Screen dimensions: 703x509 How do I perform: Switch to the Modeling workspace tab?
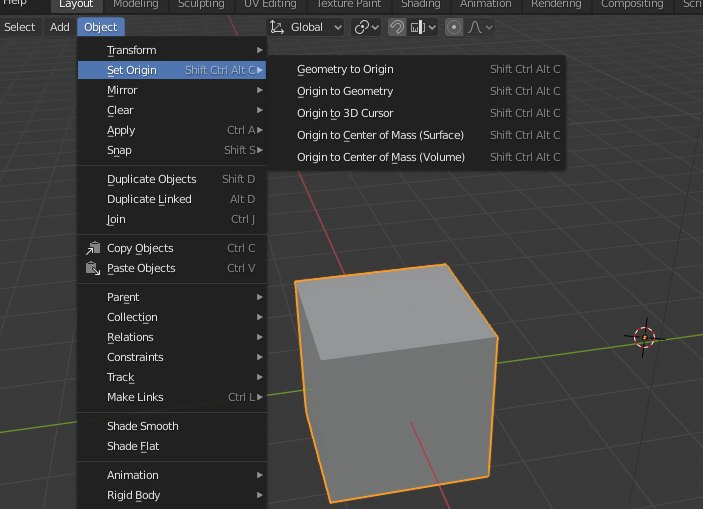[135, 4]
